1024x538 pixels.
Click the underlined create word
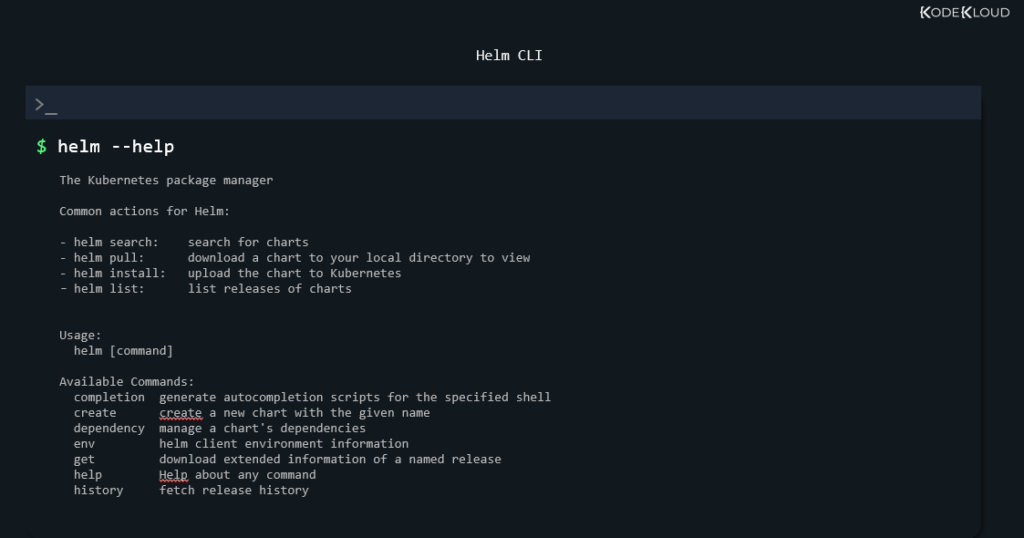tap(180, 413)
